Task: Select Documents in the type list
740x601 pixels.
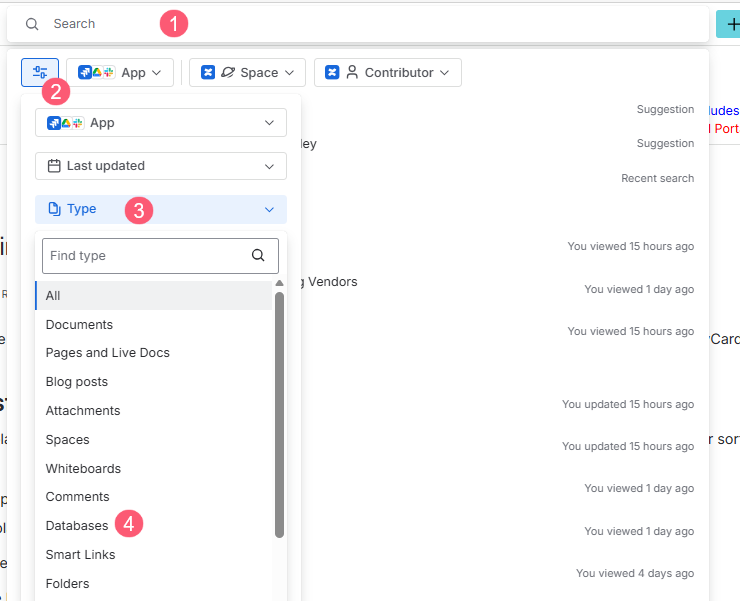Action: pos(154,324)
